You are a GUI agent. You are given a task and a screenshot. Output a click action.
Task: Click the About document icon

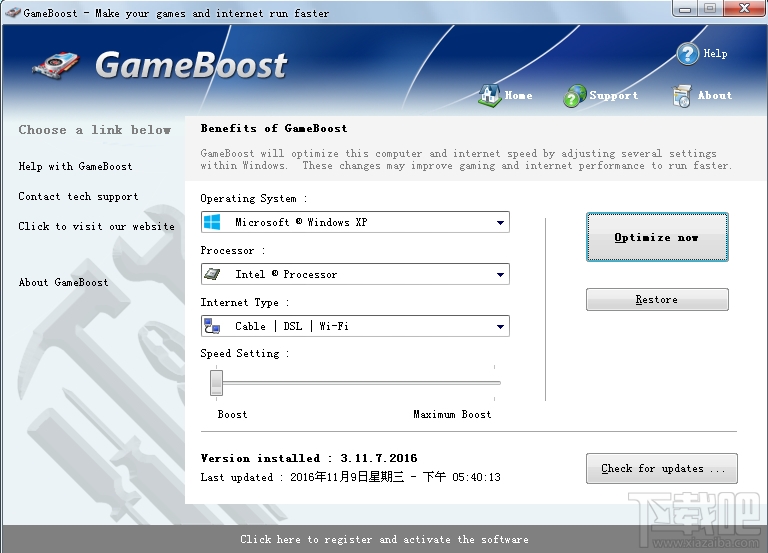(x=681, y=96)
